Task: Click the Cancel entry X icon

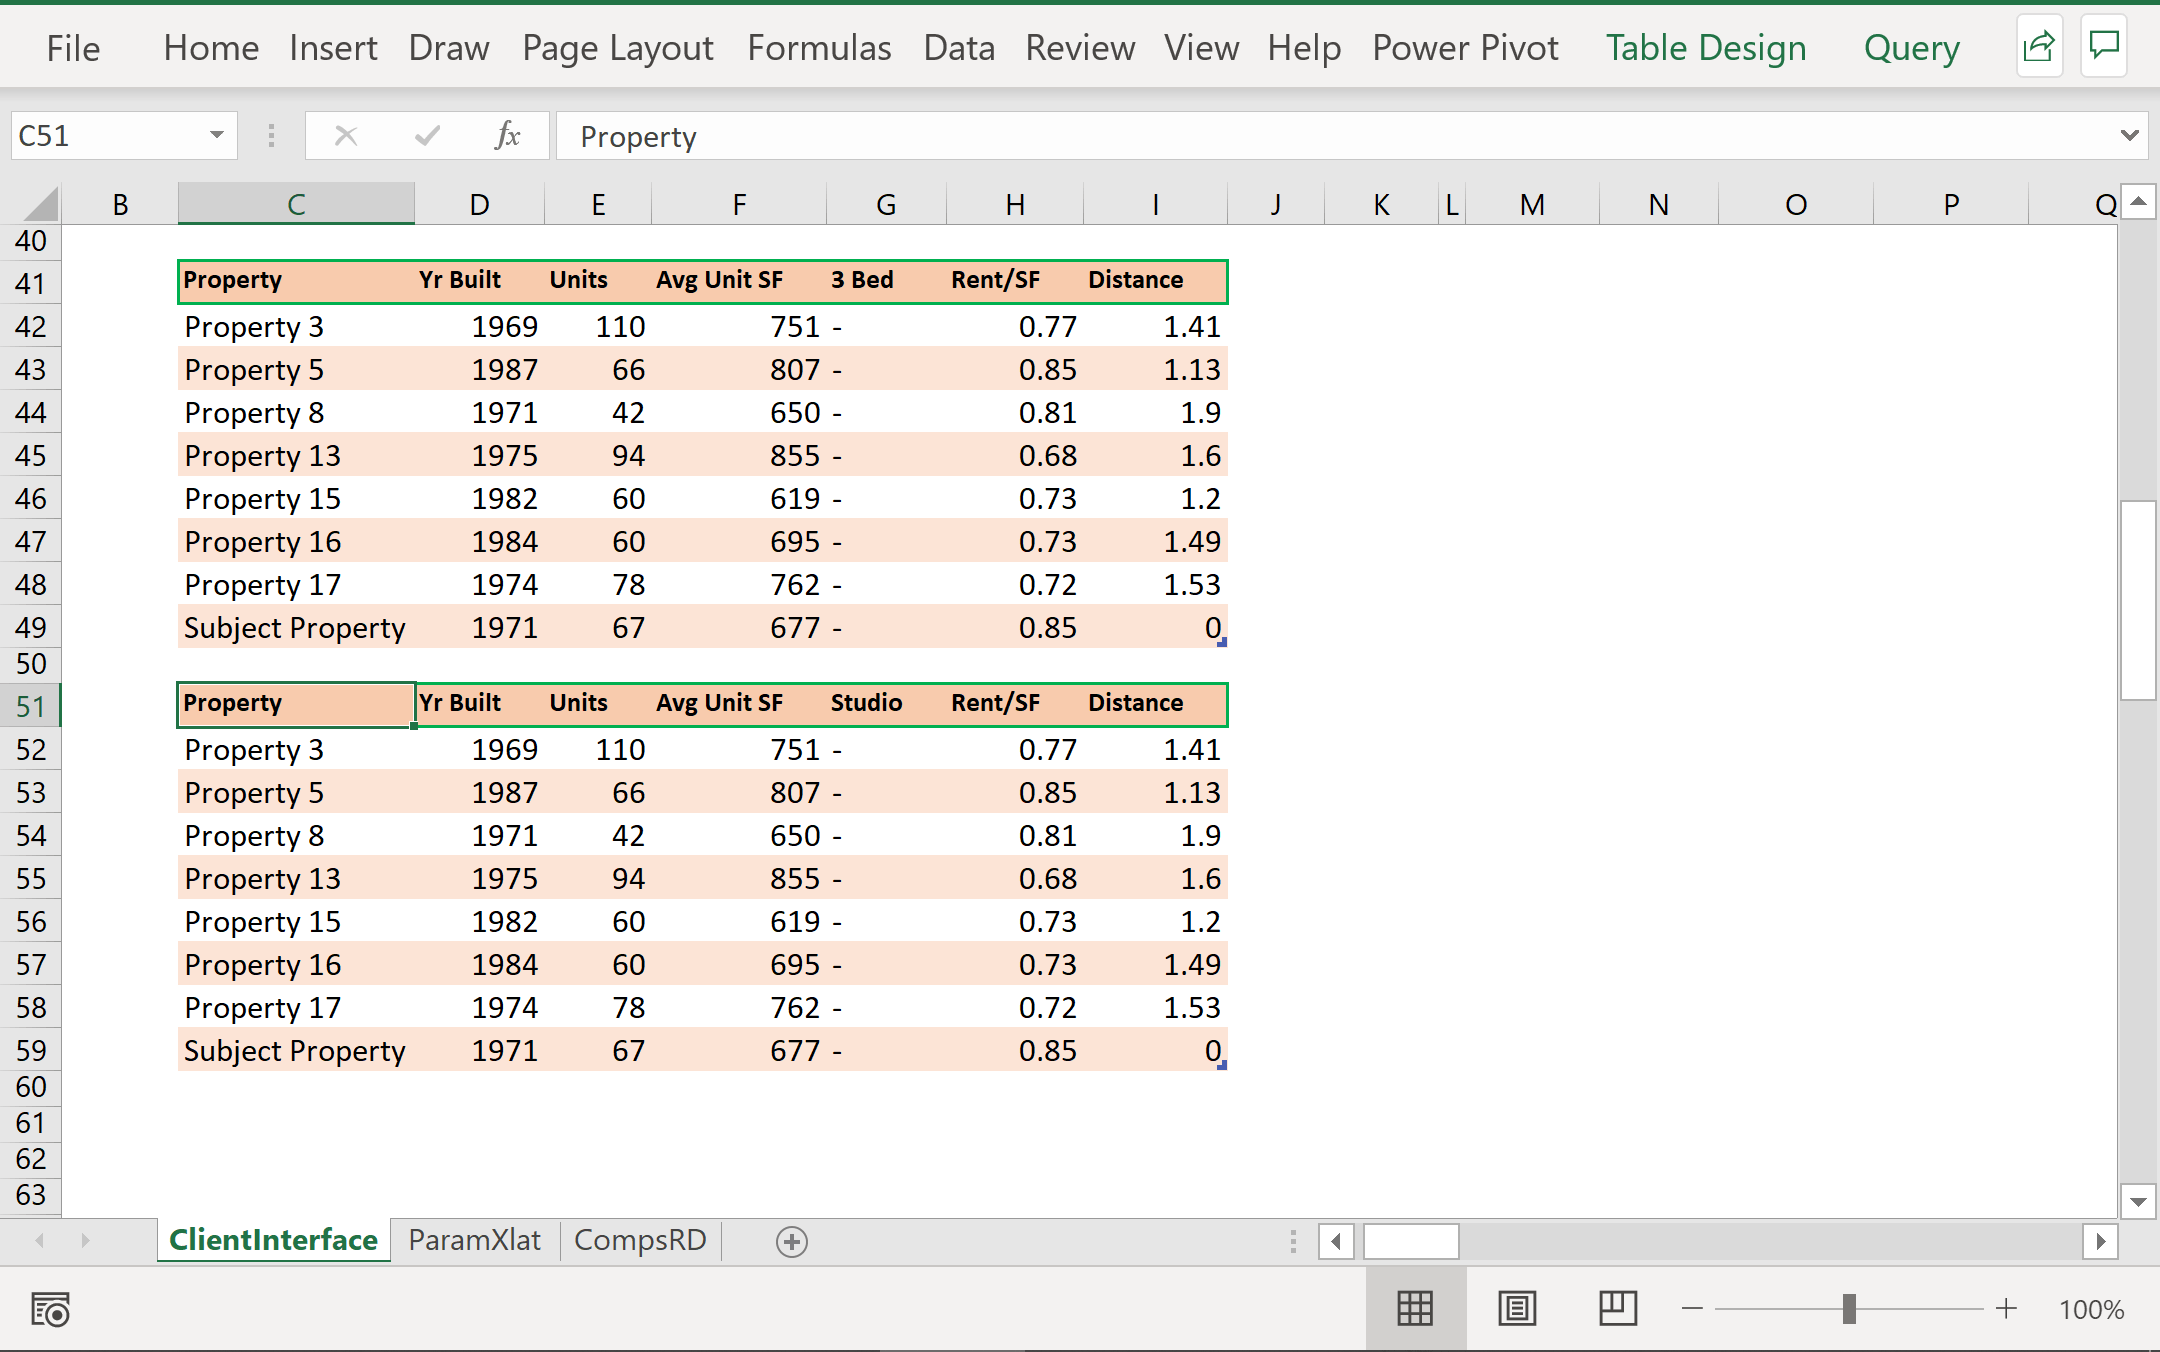Action: click(x=346, y=136)
